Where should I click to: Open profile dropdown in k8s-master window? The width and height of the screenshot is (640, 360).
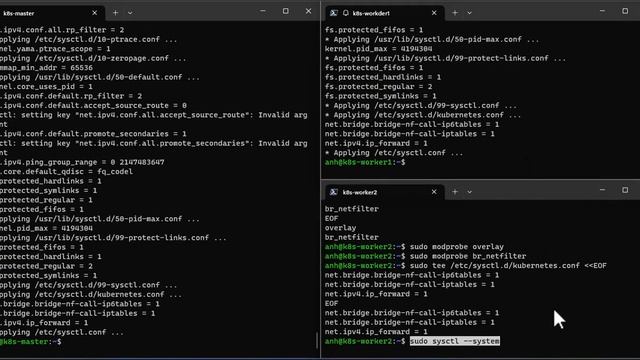tap(130, 13)
